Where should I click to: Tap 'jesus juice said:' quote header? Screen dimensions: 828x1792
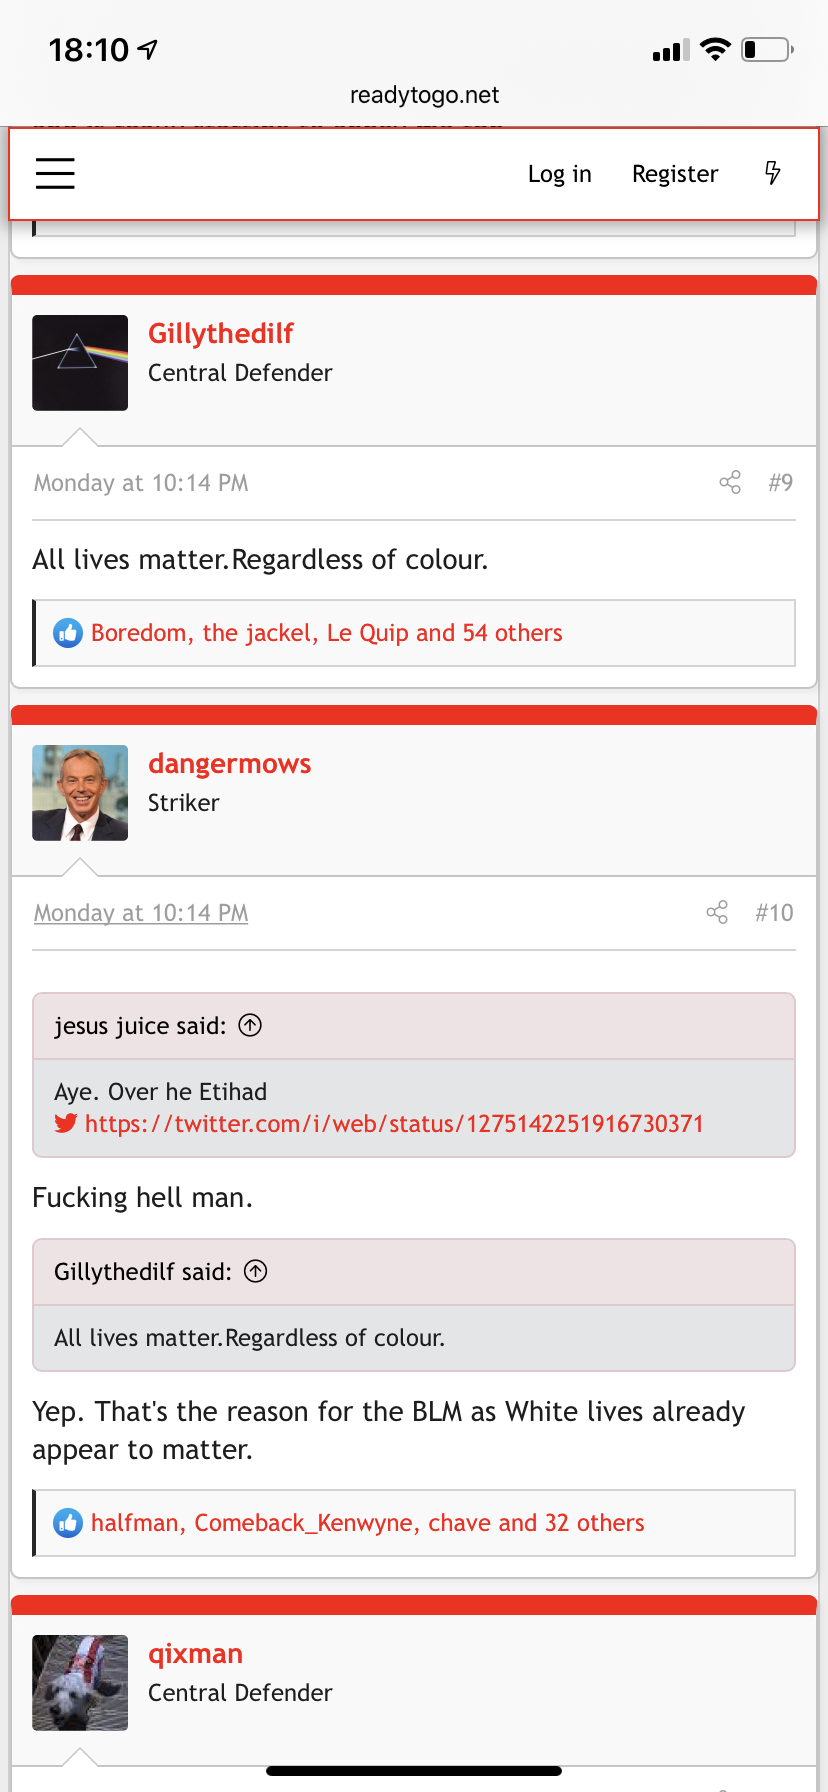140,1026
